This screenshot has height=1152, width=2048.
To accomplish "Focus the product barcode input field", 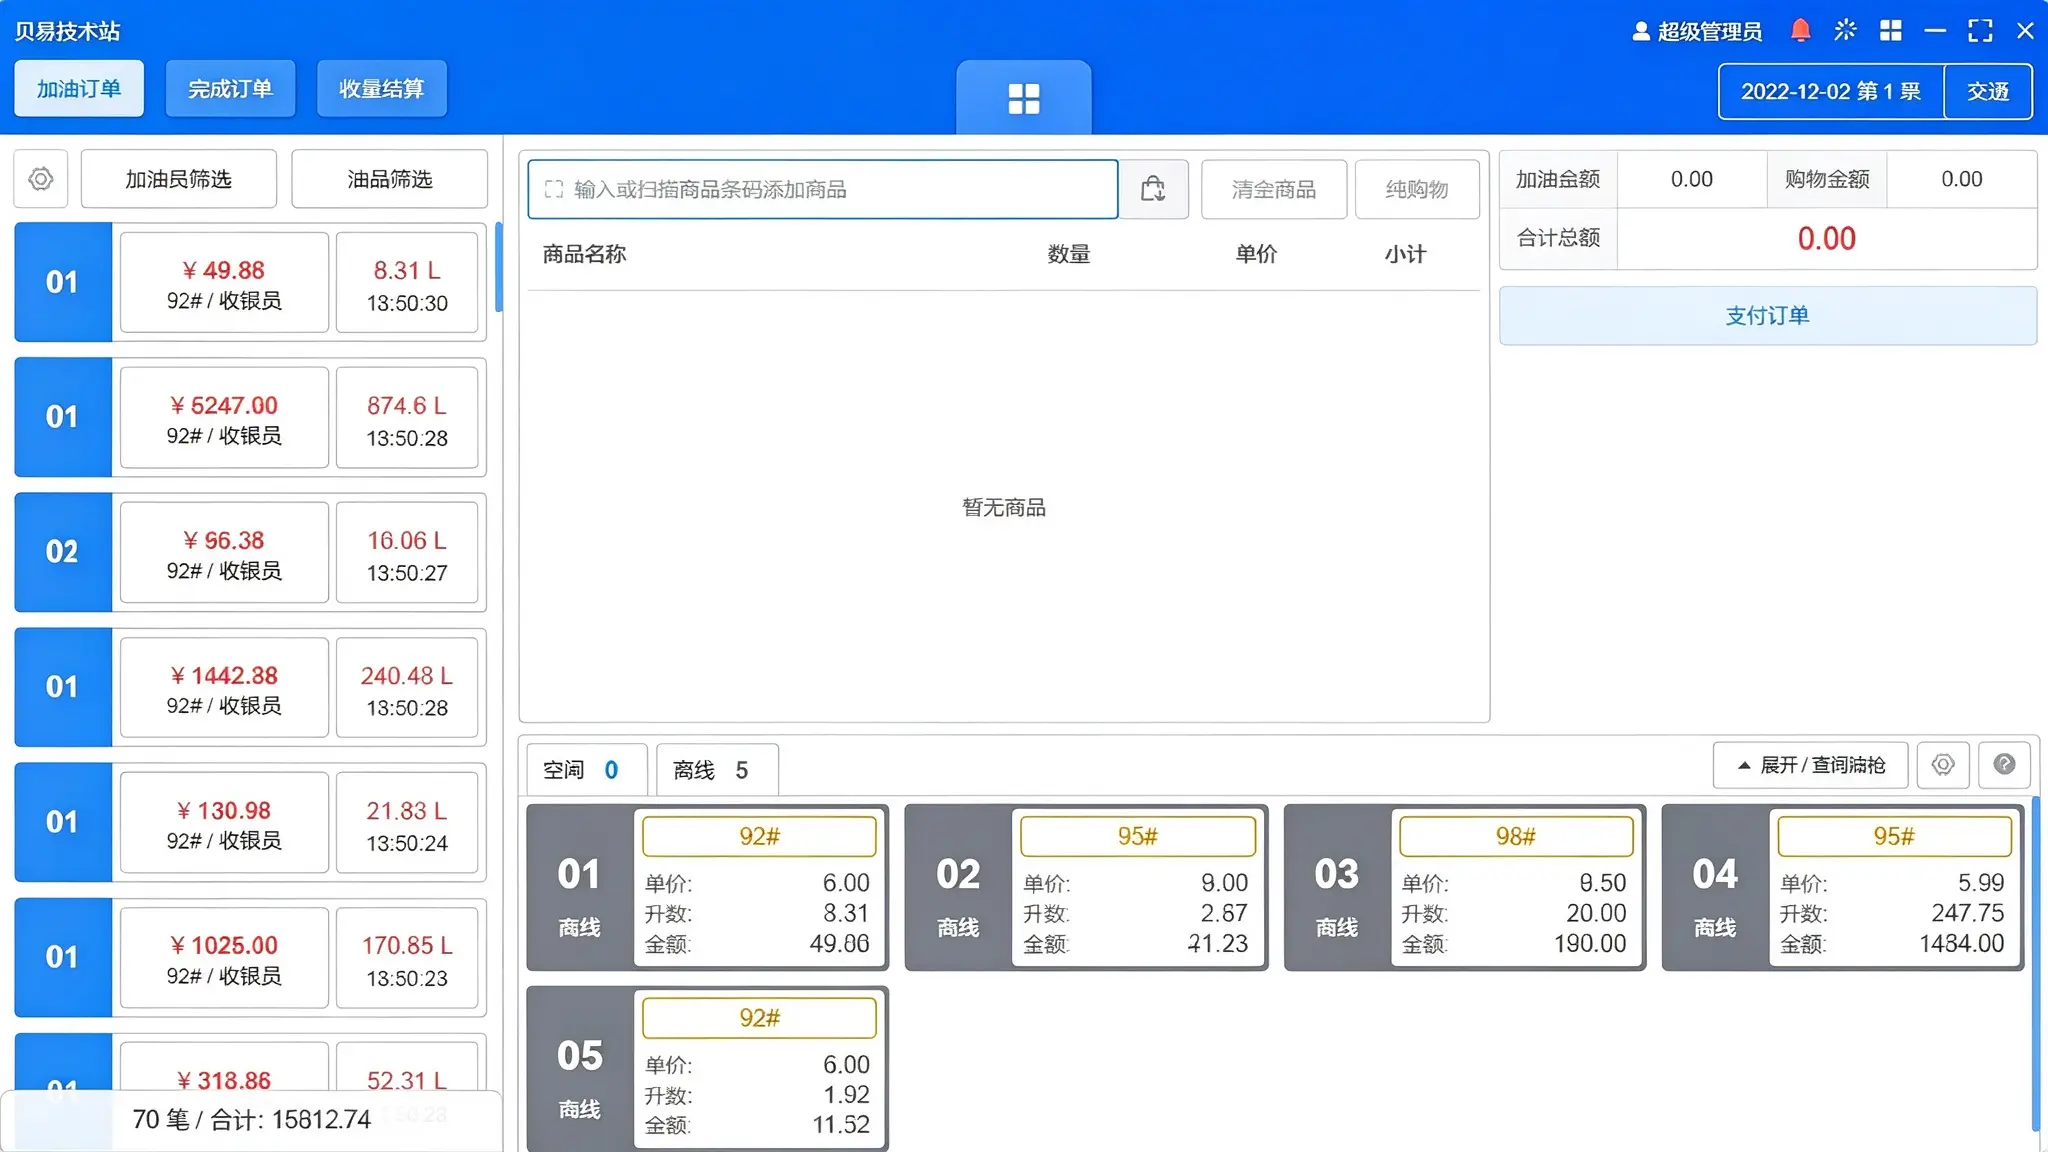I will 822,189.
